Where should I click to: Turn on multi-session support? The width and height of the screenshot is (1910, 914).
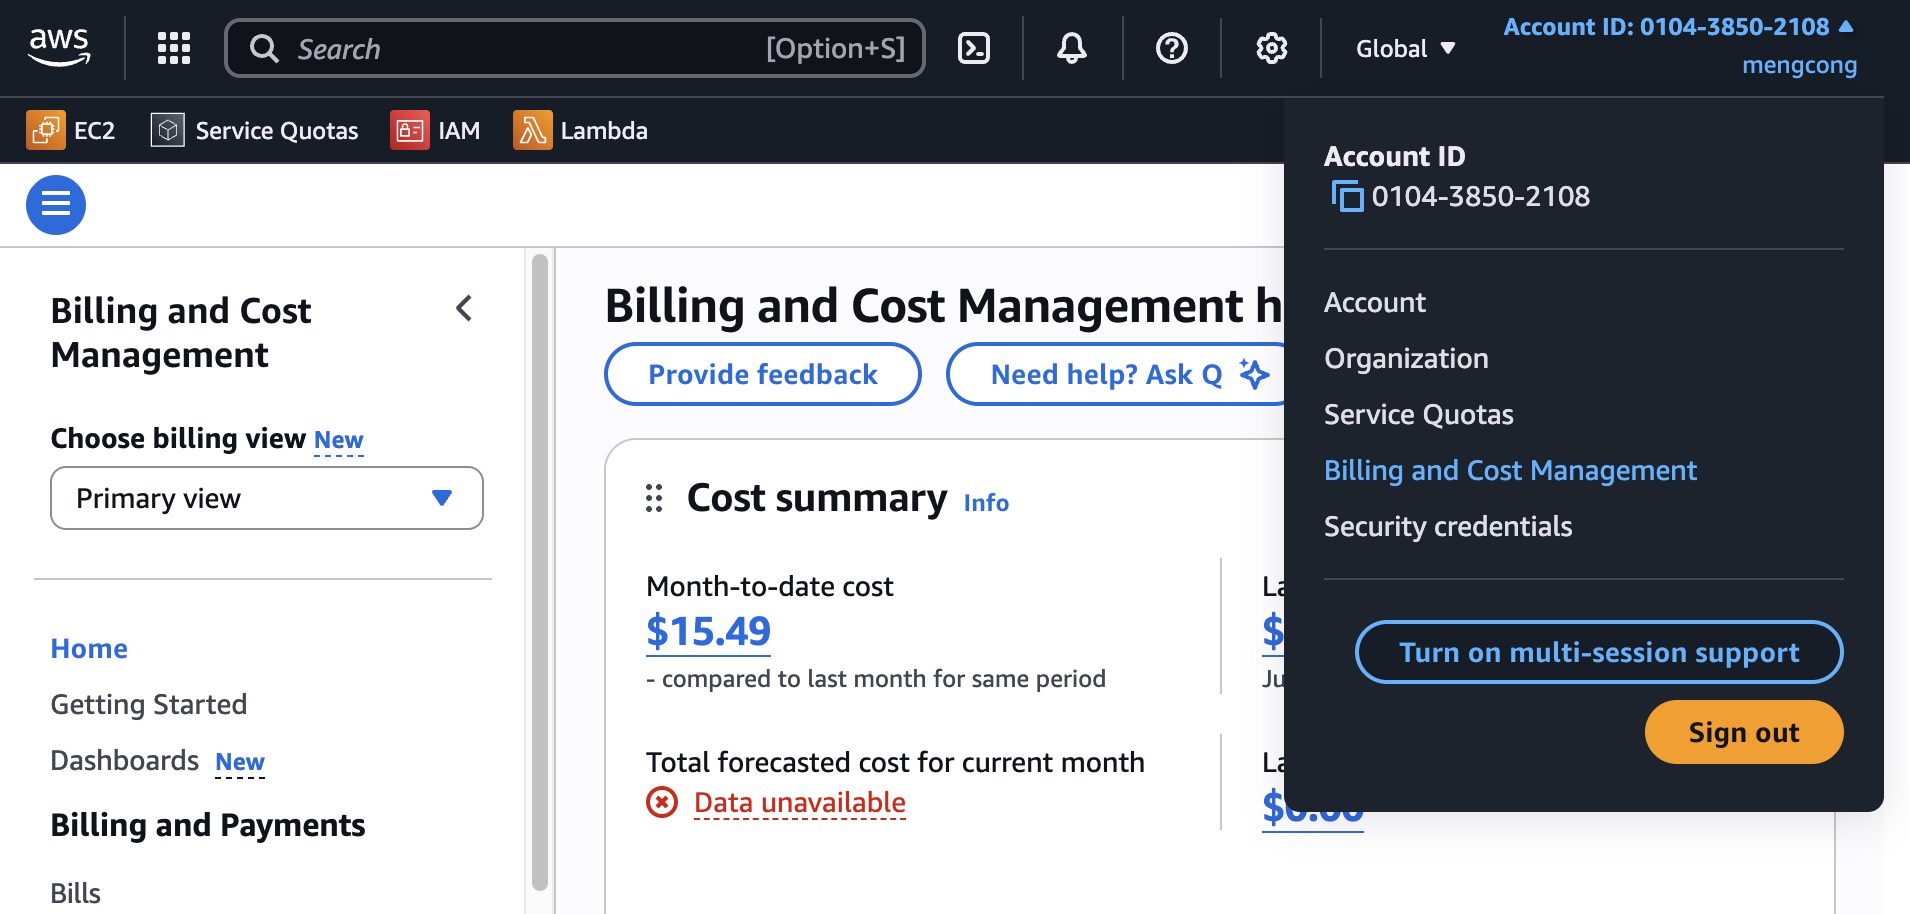1598,652
